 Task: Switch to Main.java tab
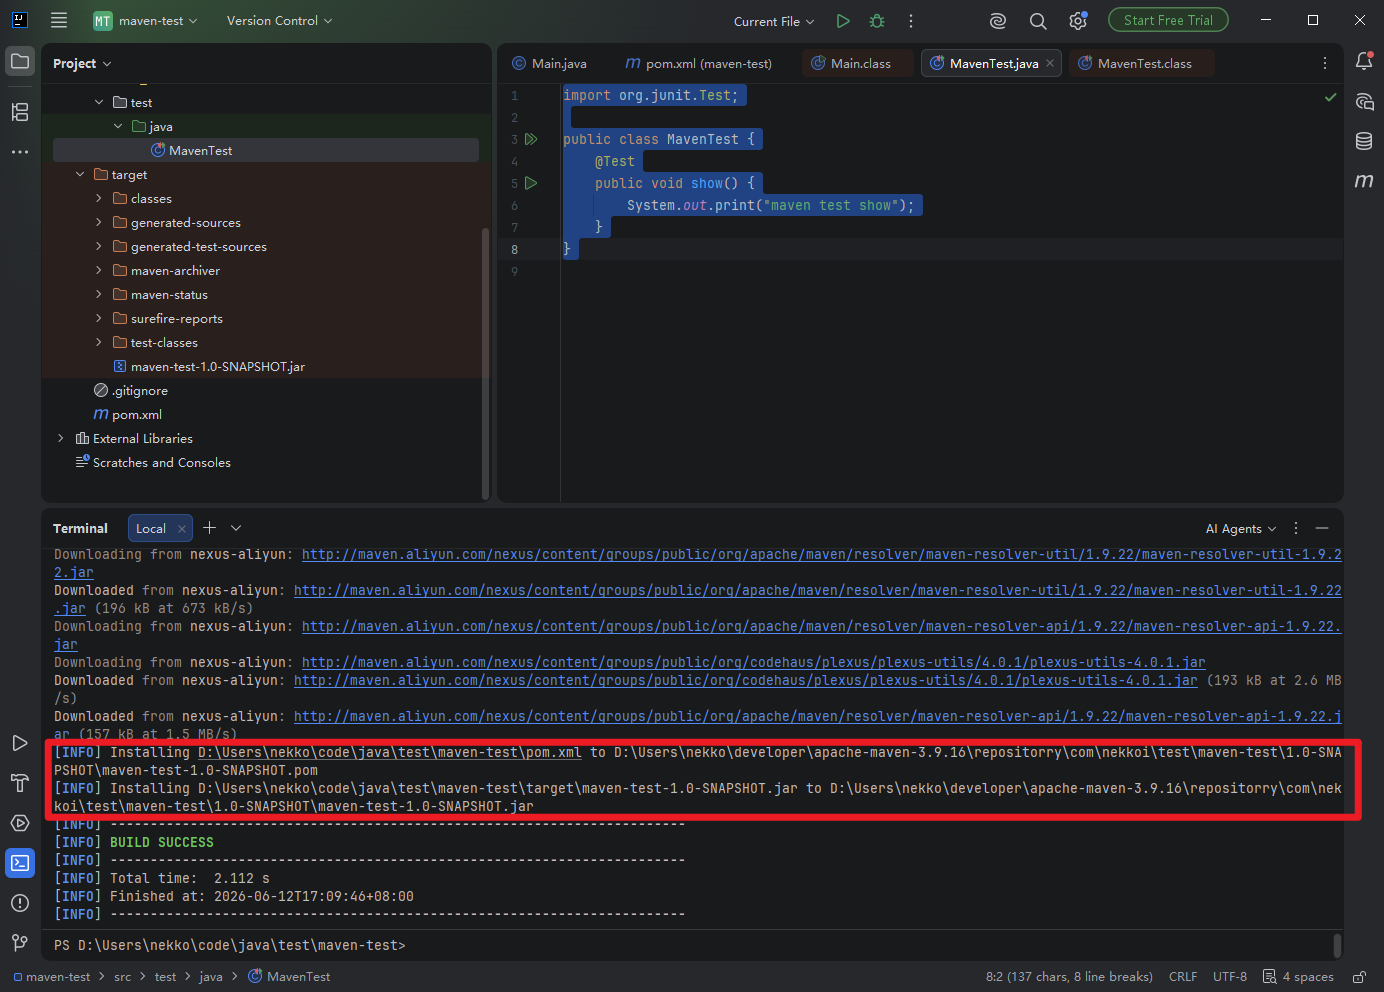(549, 63)
